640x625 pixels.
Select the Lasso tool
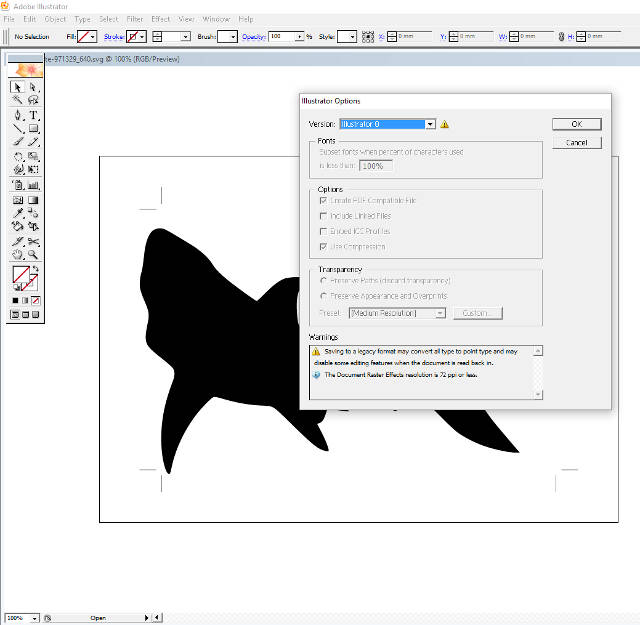pyautogui.click(x=33, y=100)
